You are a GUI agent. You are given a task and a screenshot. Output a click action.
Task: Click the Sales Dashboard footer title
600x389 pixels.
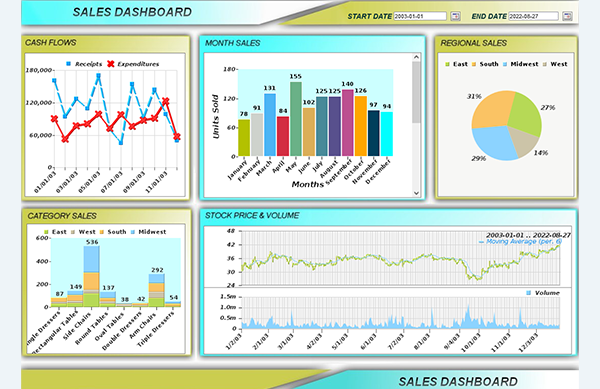pyautogui.click(x=458, y=381)
